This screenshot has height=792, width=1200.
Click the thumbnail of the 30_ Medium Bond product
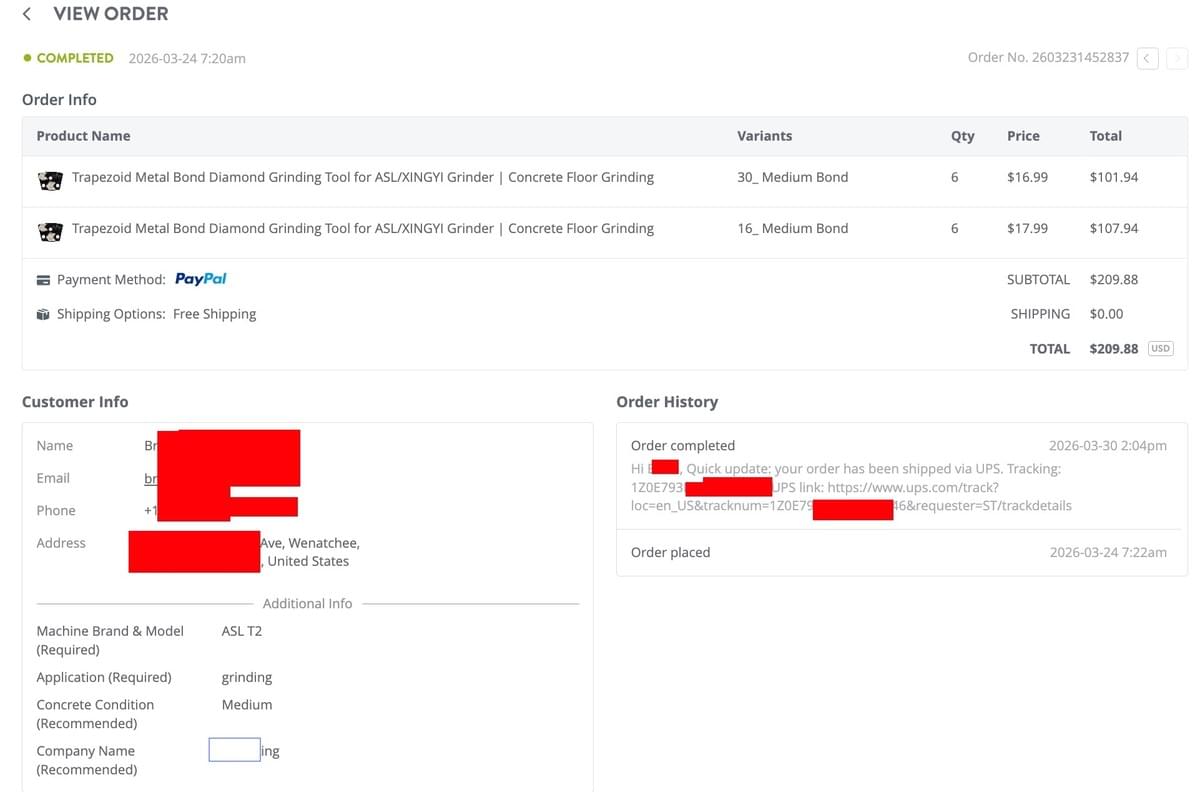click(x=50, y=181)
